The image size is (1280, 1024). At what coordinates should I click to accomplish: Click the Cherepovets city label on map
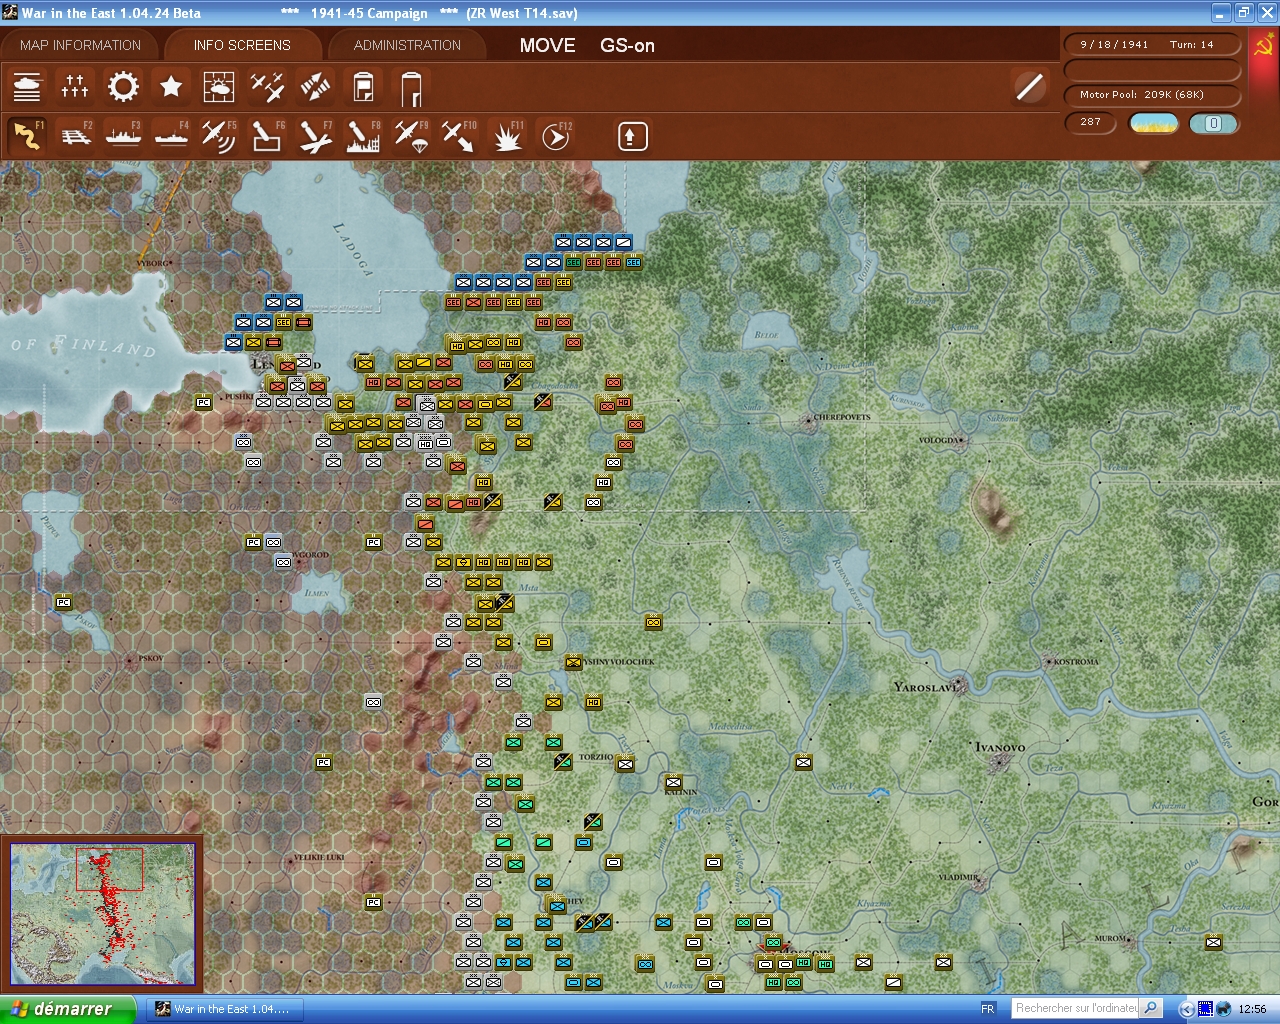pyautogui.click(x=842, y=417)
